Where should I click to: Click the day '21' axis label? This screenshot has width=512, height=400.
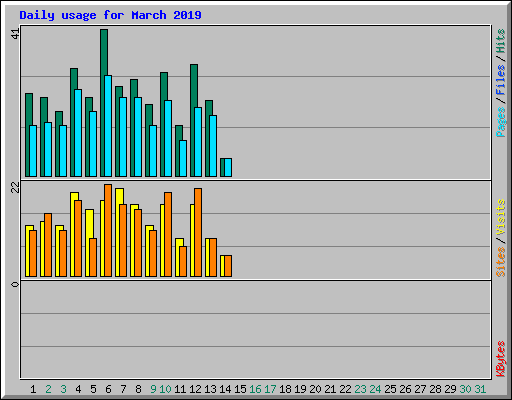pos(330,389)
